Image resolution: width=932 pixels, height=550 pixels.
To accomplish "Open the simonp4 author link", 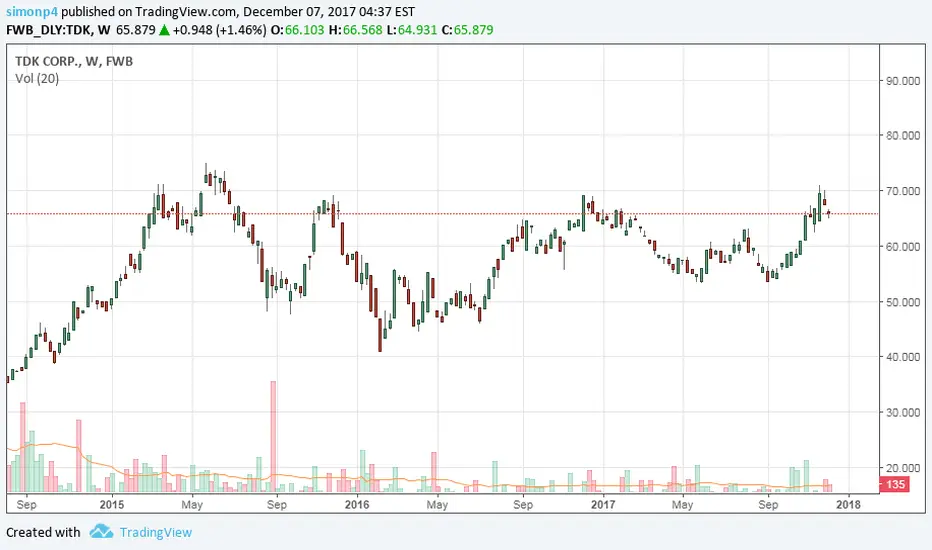I will (x=32, y=11).
